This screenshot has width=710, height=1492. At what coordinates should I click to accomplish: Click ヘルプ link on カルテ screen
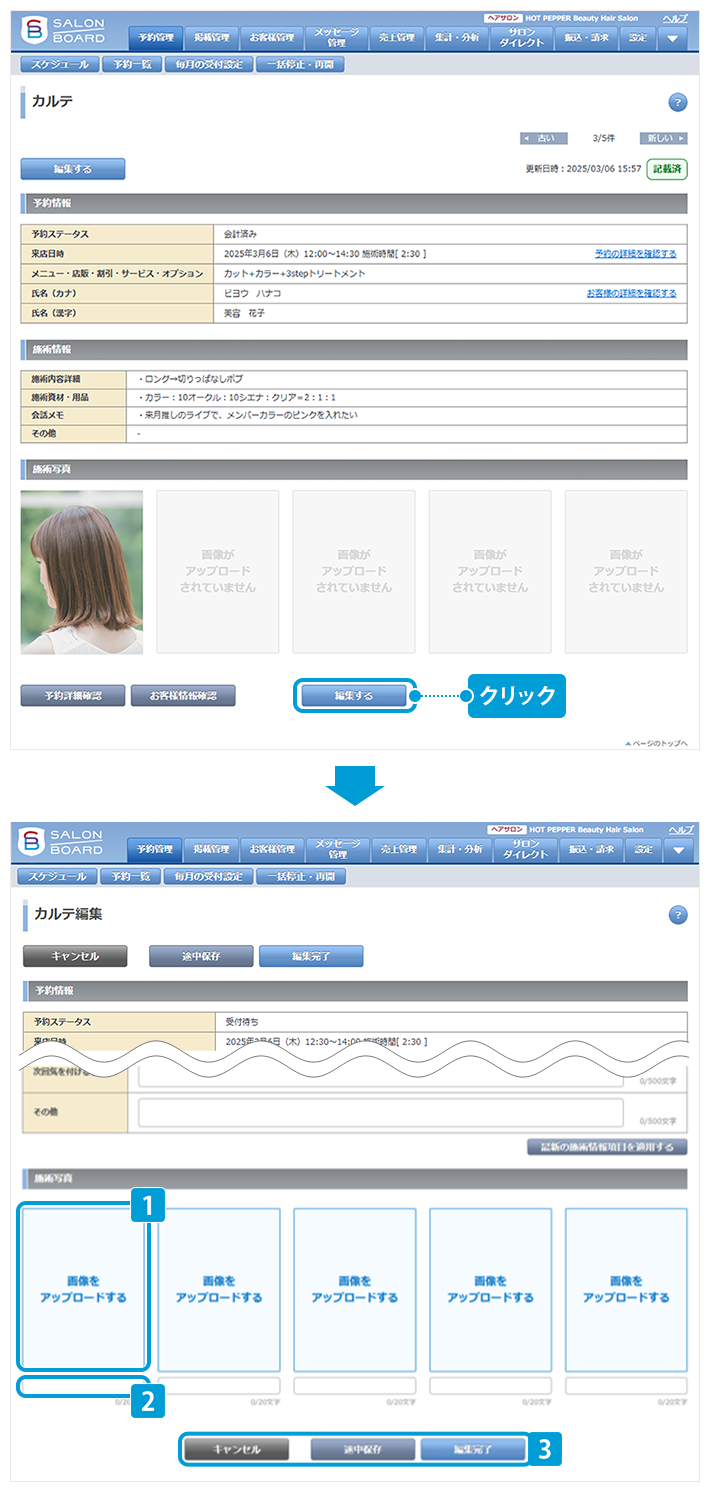pyautogui.click(x=675, y=18)
